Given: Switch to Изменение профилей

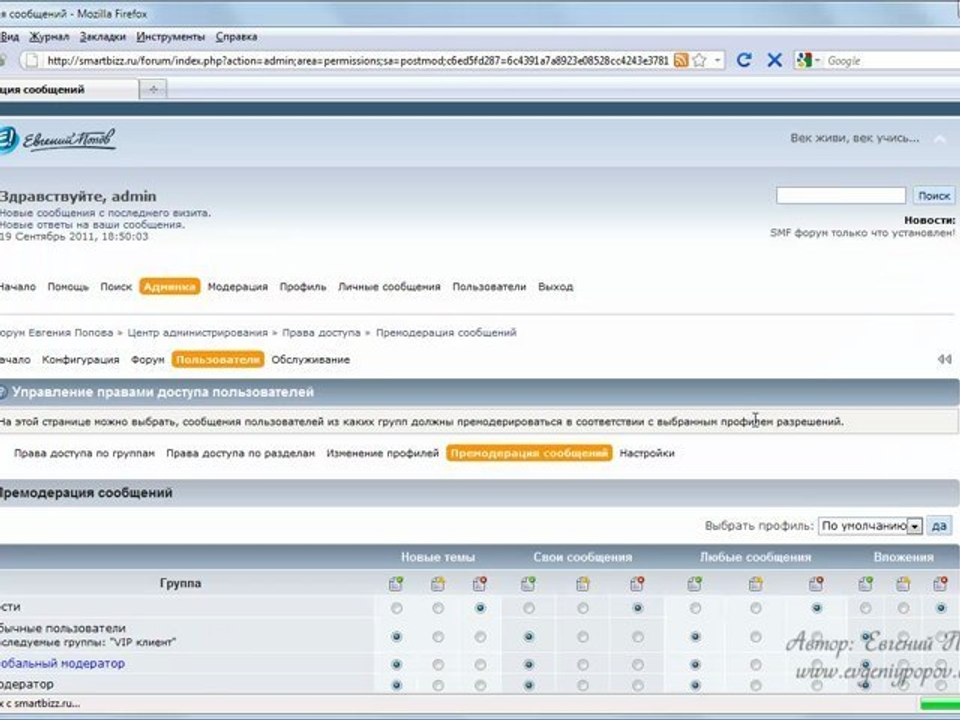Looking at the screenshot, I should (382, 453).
